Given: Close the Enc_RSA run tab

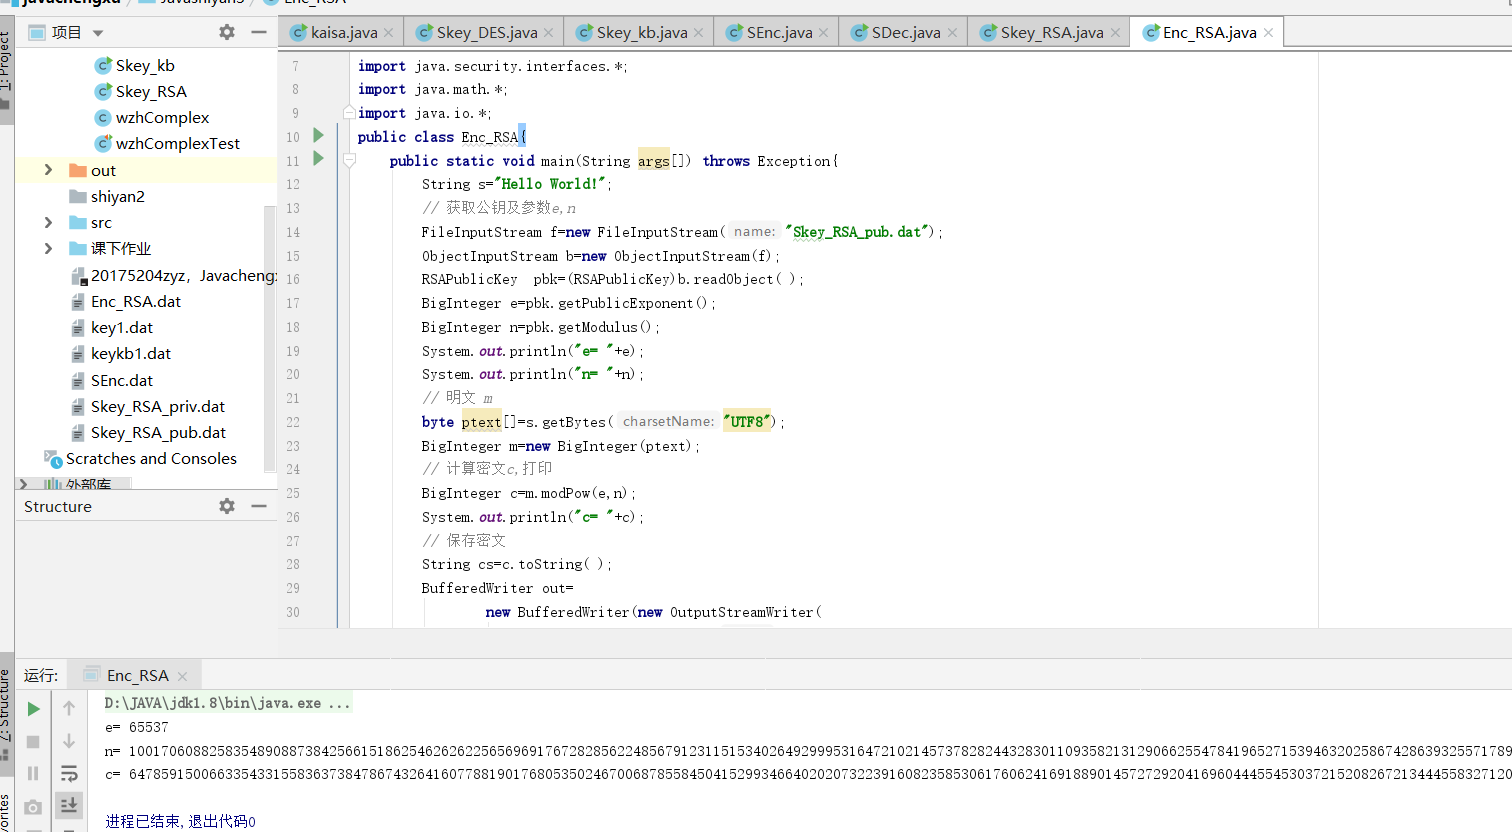Looking at the screenshot, I should [x=183, y=676].
